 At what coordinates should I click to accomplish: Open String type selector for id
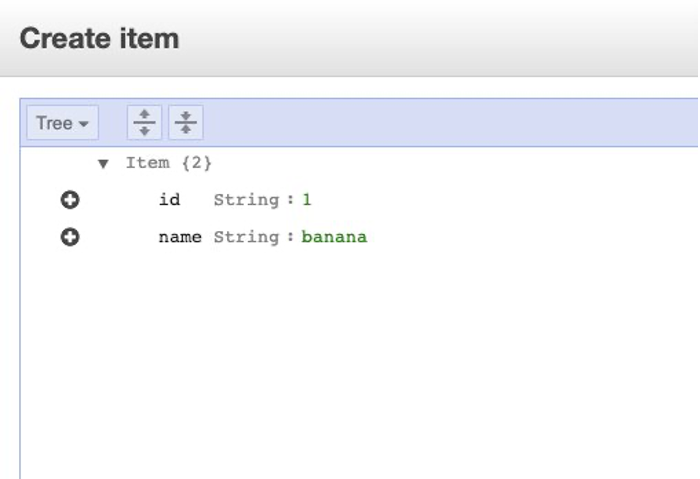pyautogui.click(x=246, y=200)
